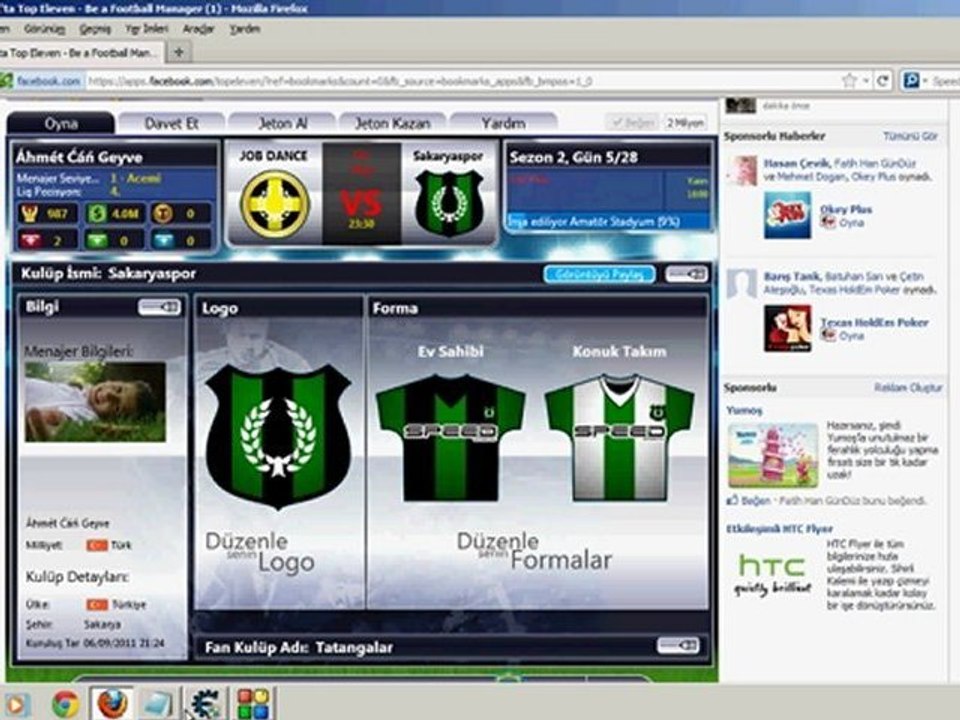This screenshot has width=960, height=720.
Task: Click the Yumoş ad title link
Action: [744, 410]
